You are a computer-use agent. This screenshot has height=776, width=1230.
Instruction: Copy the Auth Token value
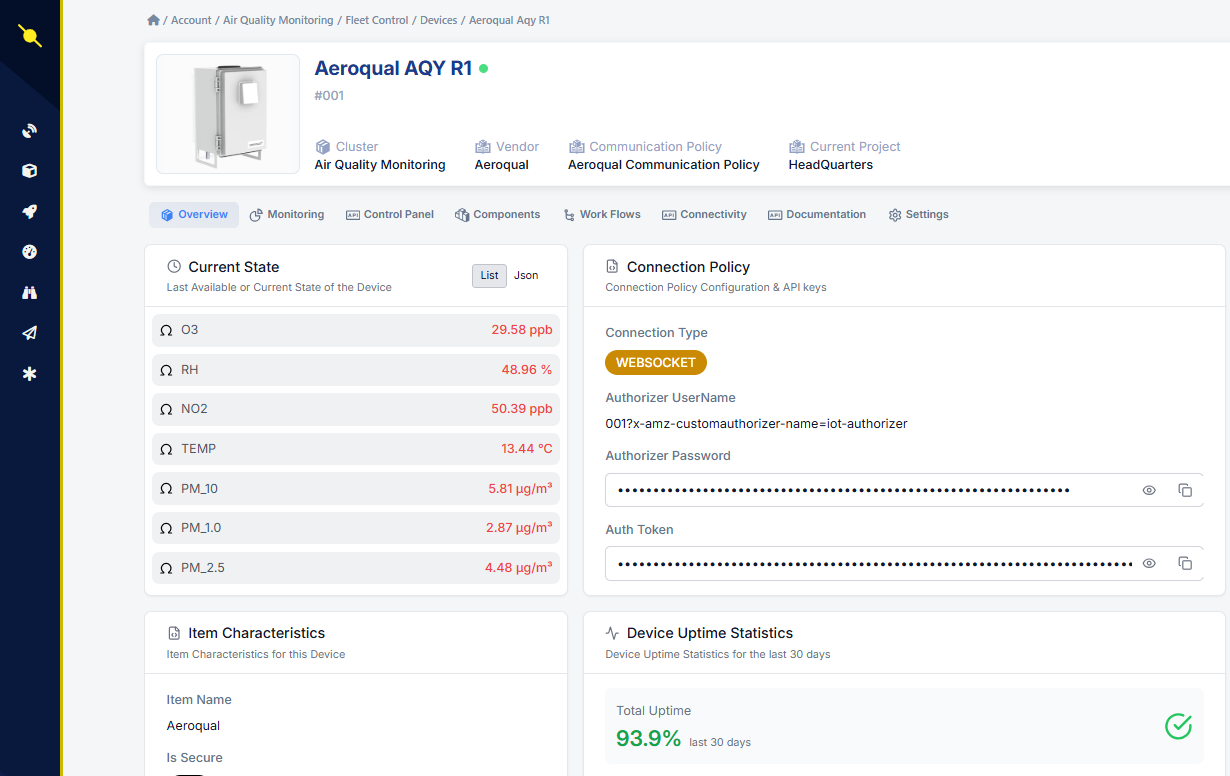[1185, 563]
